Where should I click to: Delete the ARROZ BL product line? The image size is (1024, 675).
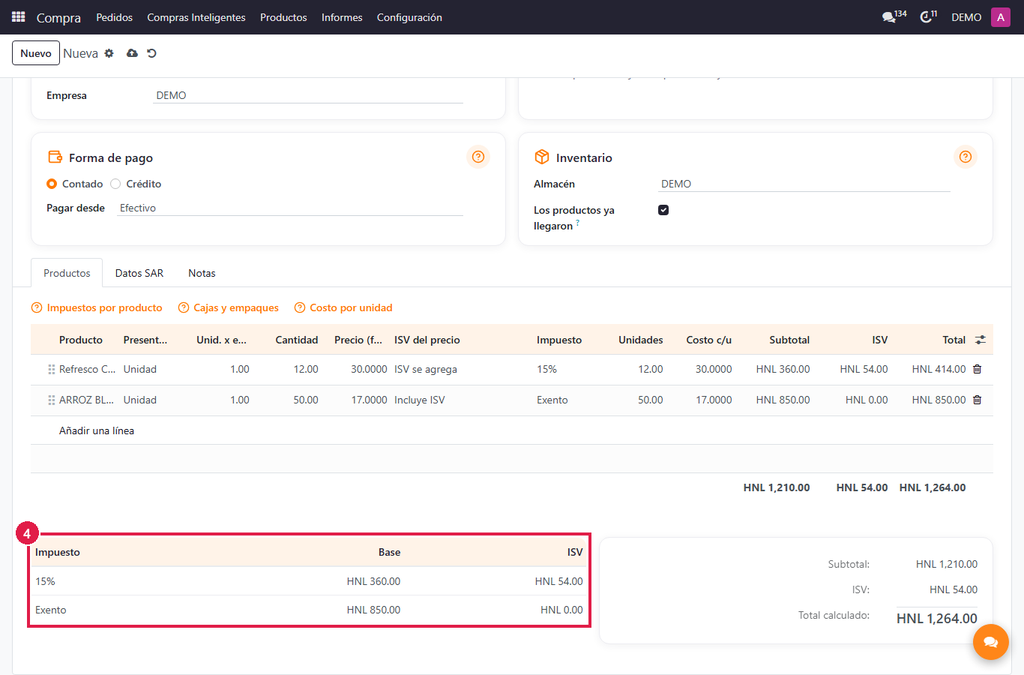(x=977, y=400)
